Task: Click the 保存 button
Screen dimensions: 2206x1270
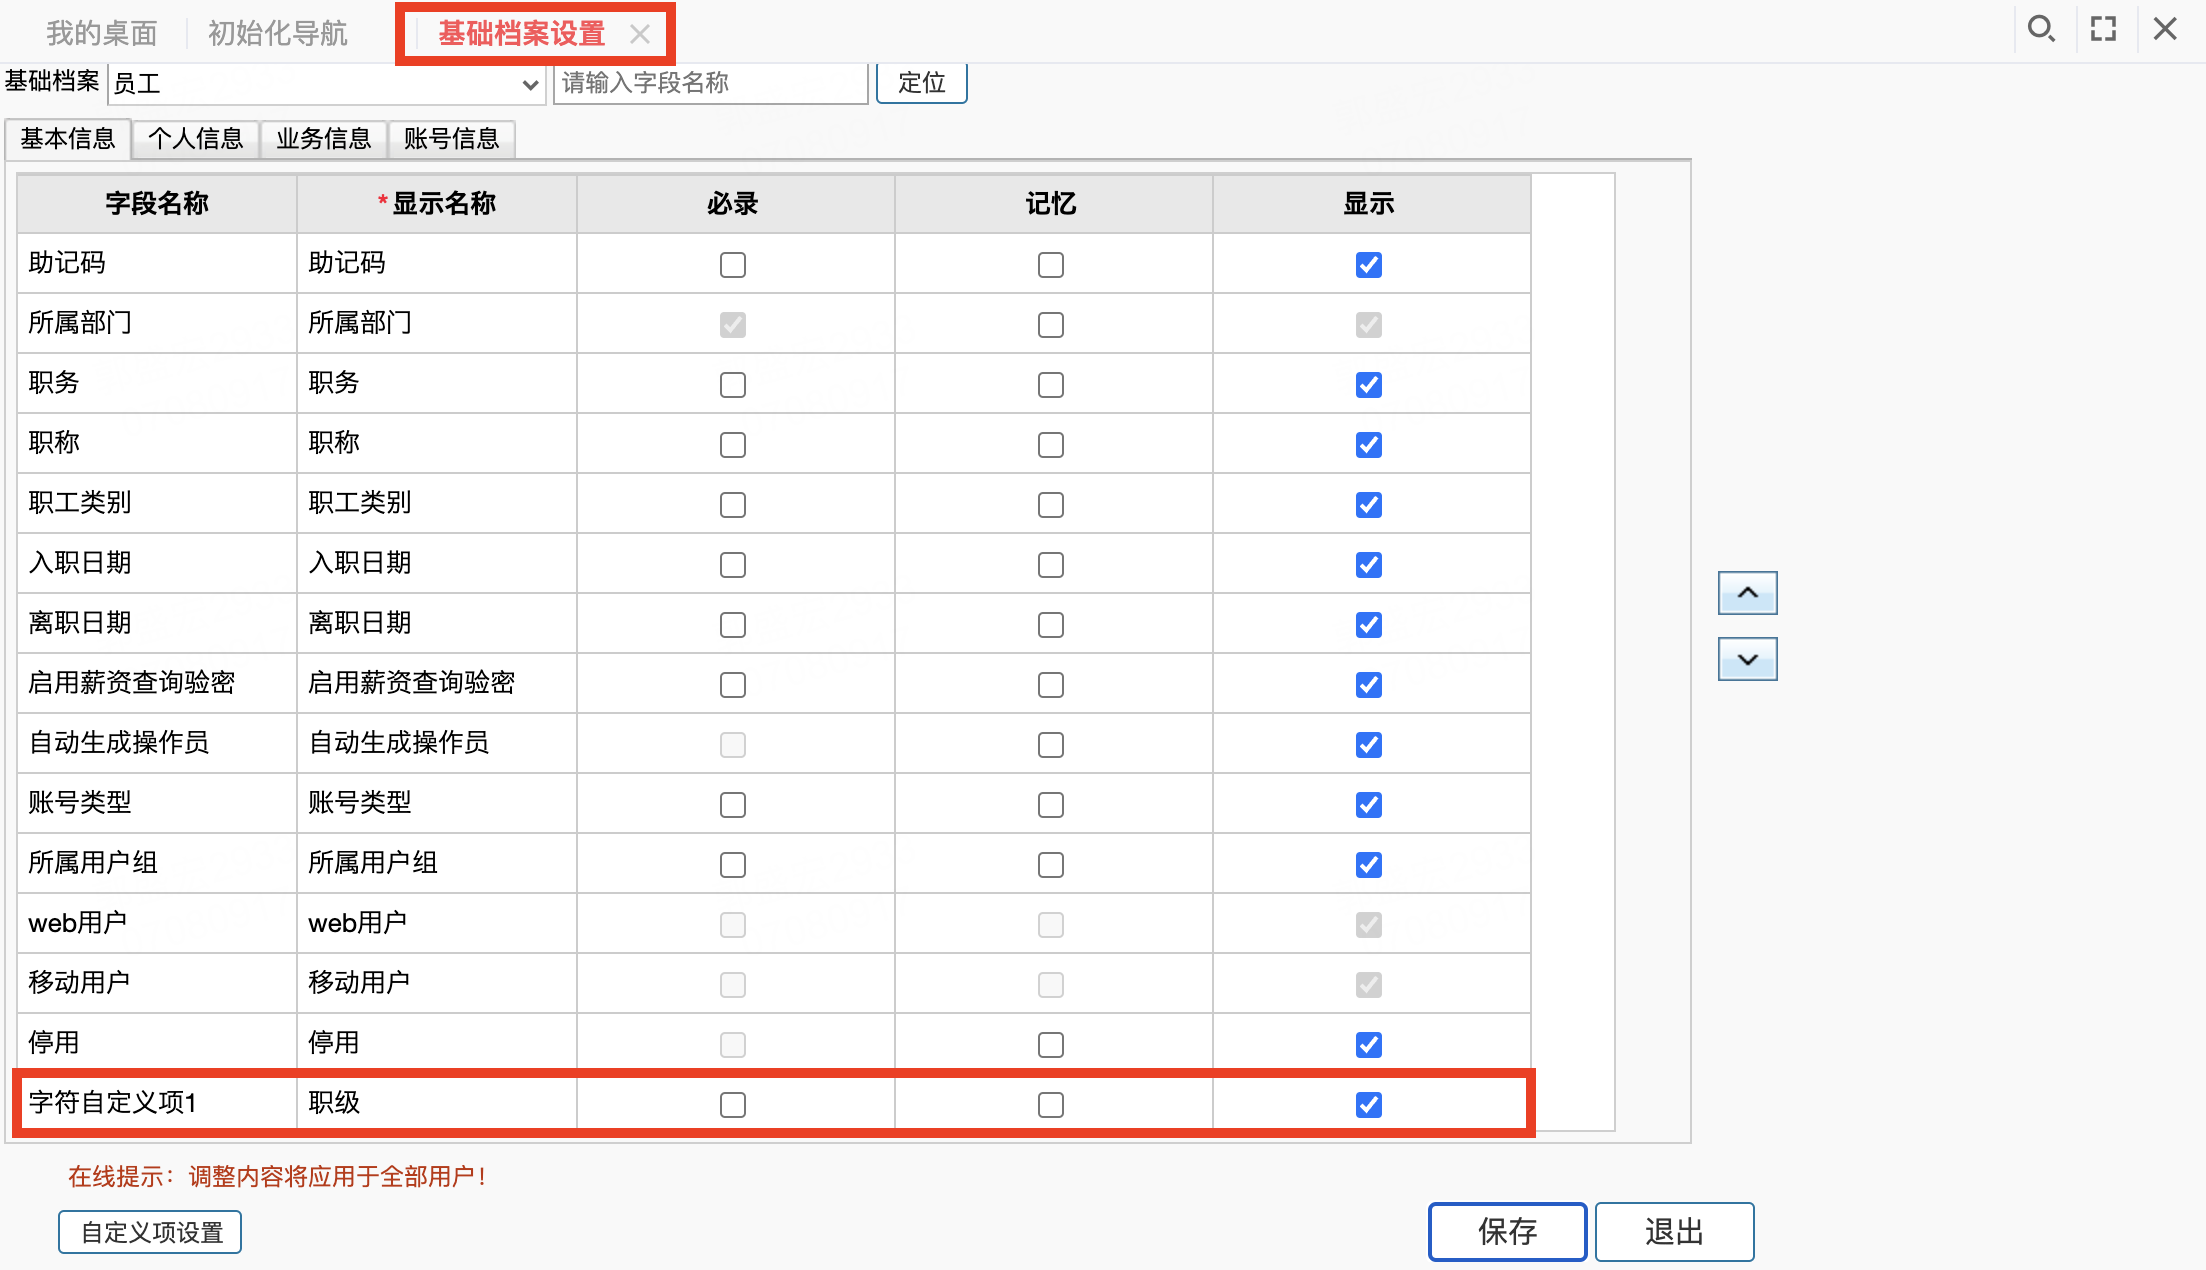Action: 1507,1231
